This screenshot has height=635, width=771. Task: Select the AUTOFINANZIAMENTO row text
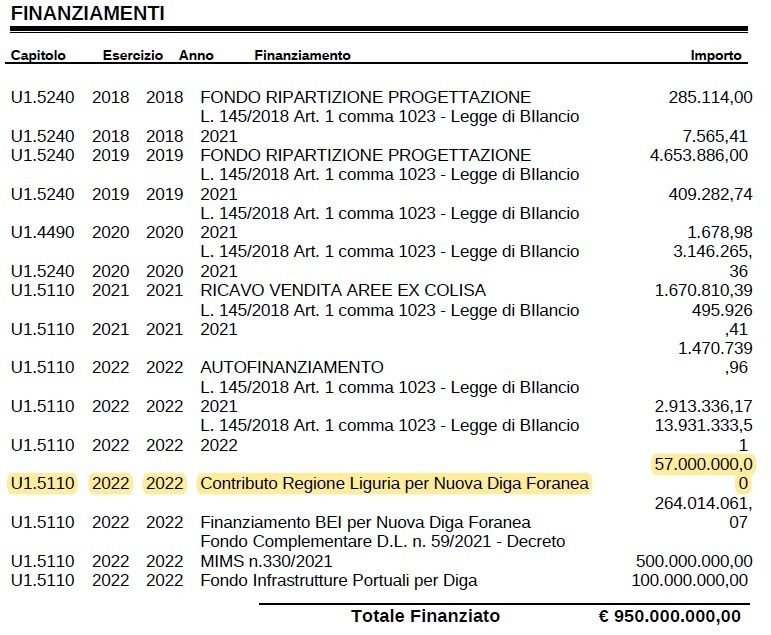(x=292, y=367)
